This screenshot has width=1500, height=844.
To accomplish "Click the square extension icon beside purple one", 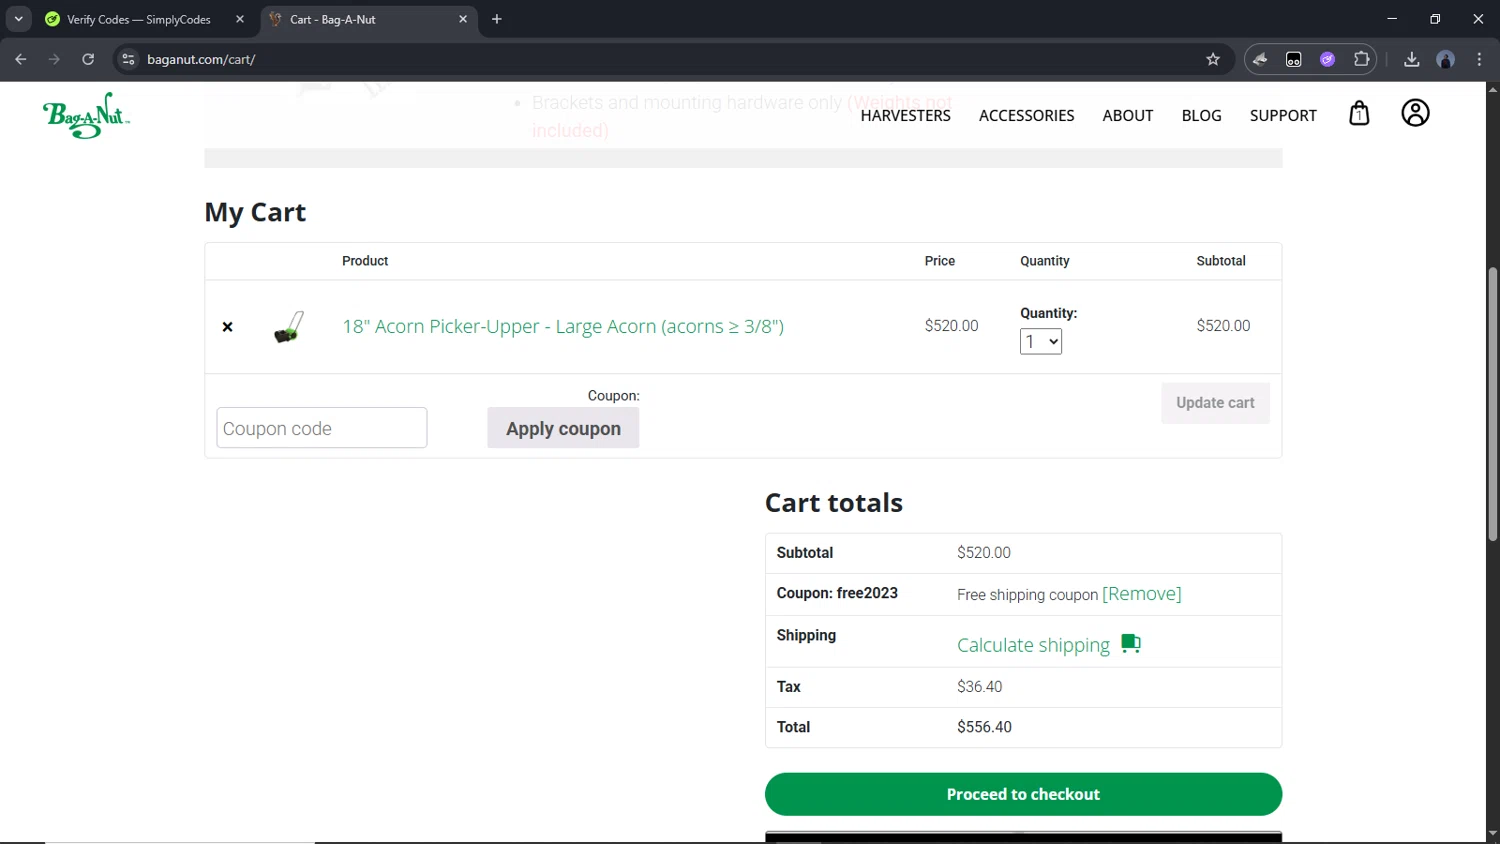I will (x=1294, y=59).
